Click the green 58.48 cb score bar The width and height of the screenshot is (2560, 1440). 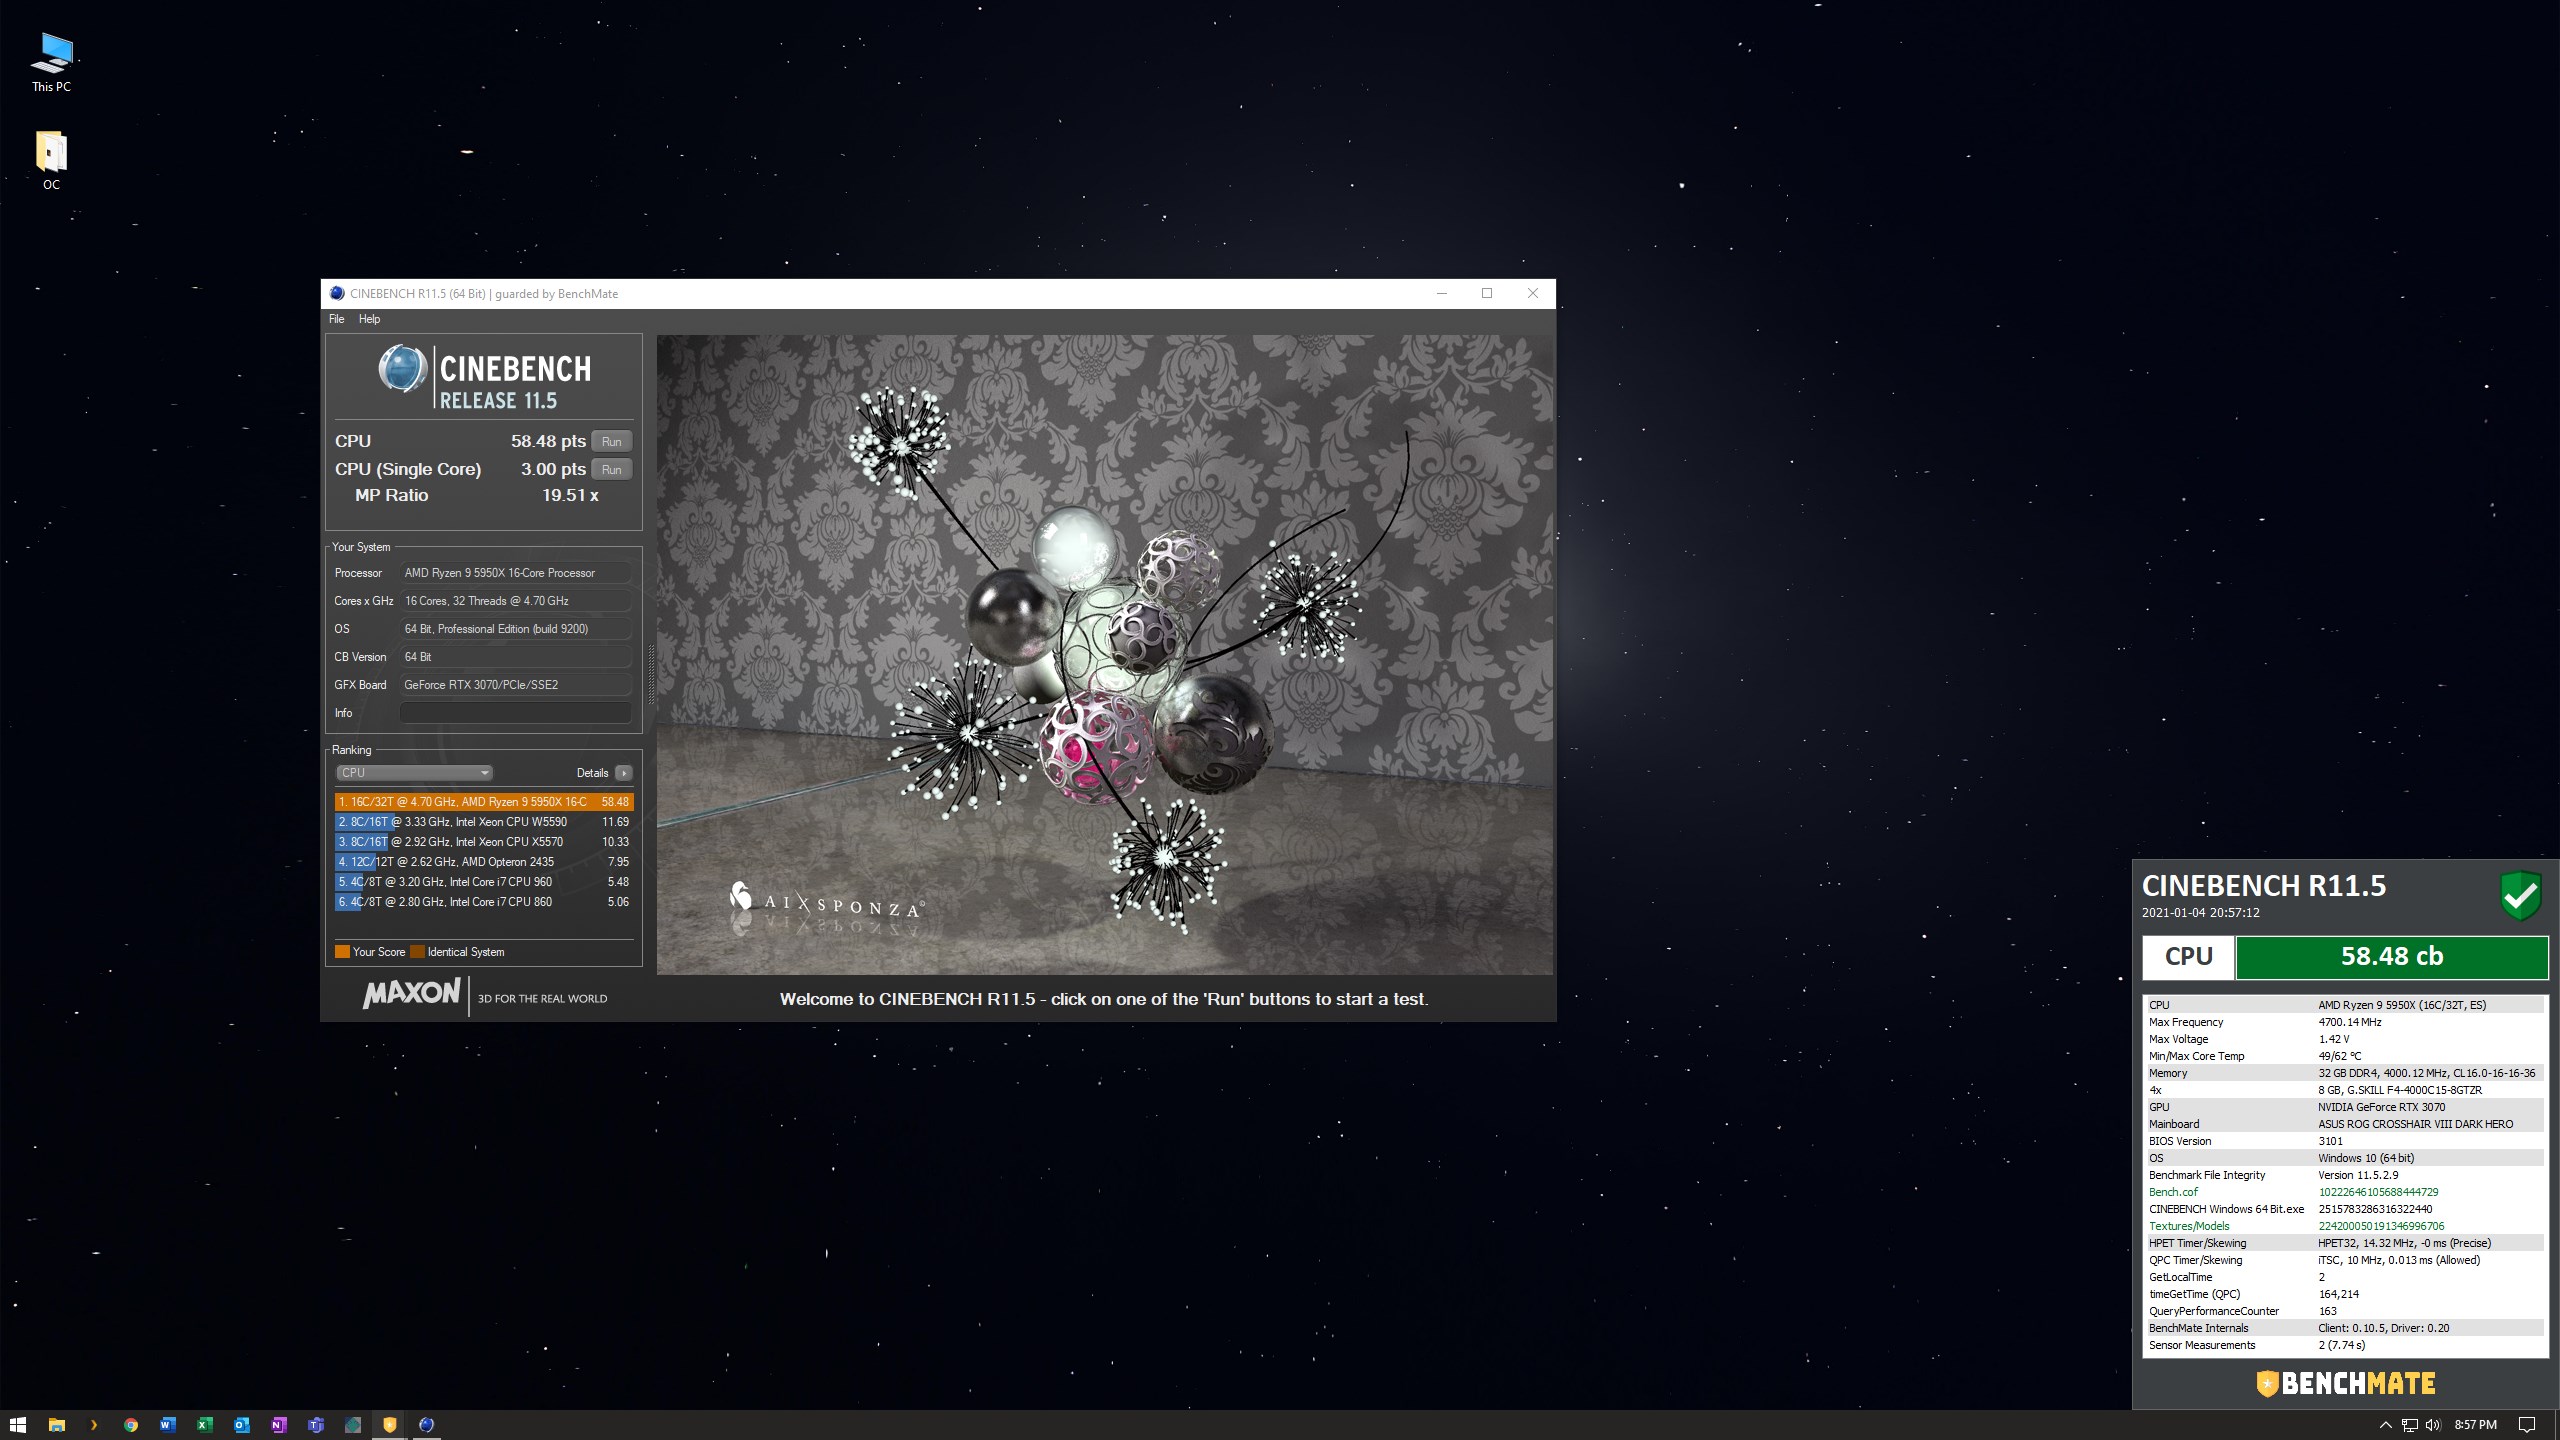tap(2391, 957)
